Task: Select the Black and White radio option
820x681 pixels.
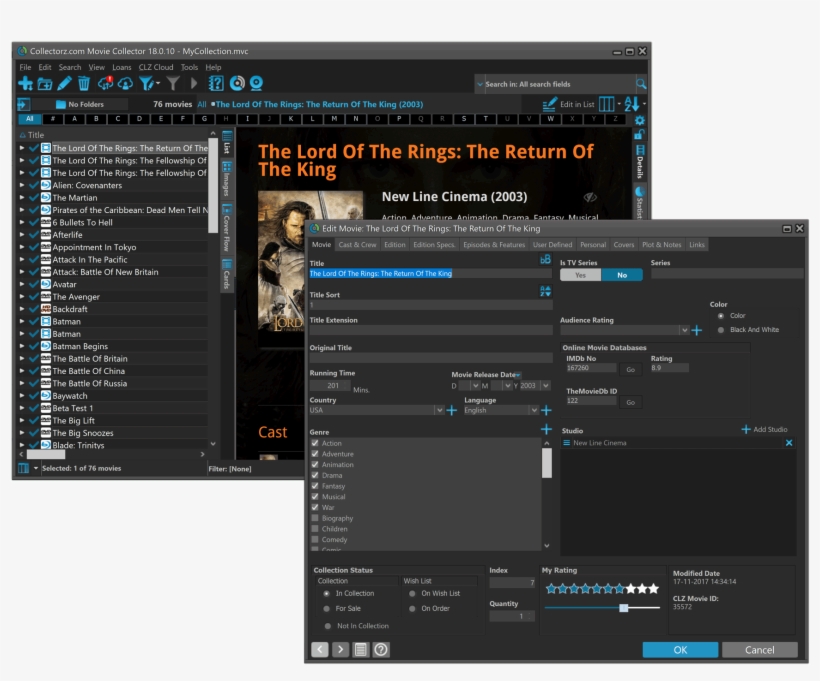Action: click(x=720, y=328)
